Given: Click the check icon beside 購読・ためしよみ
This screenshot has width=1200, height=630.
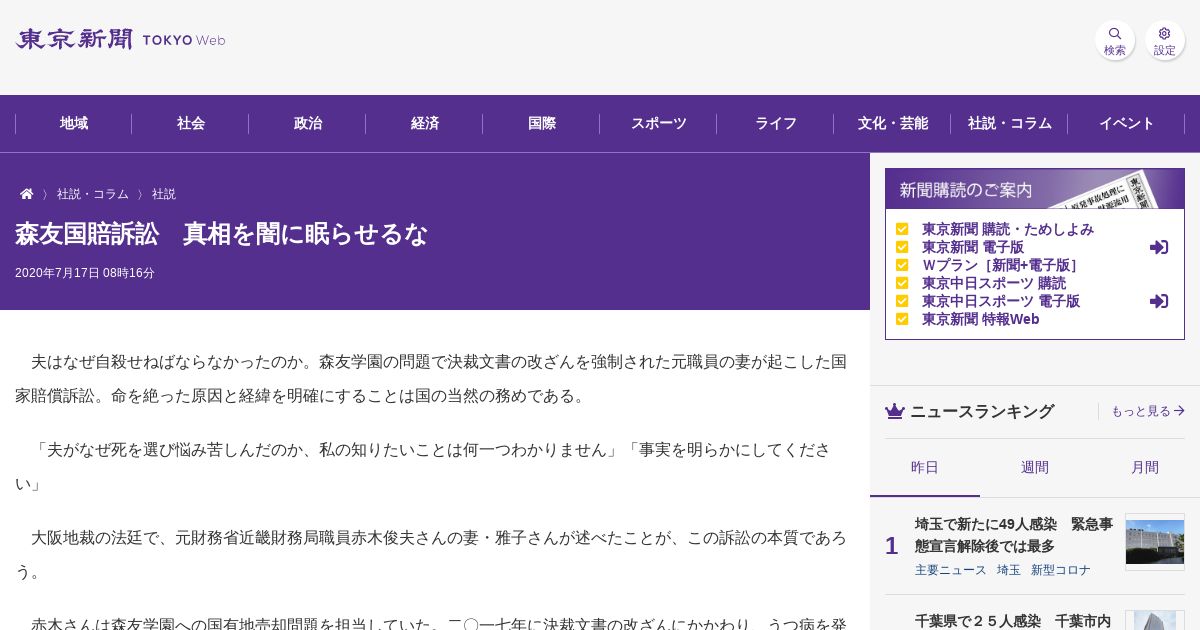Looking at the screenshot, I should click(x=902, y=229).
